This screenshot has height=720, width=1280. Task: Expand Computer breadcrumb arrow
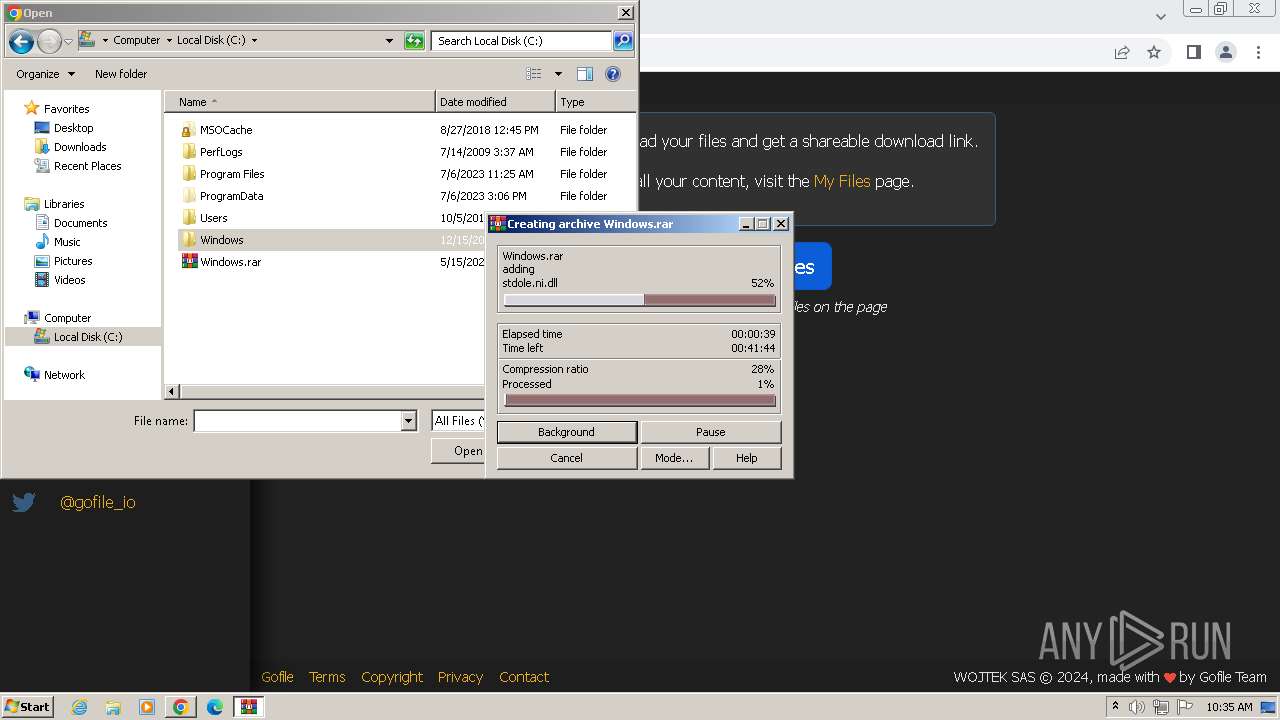[x=168, y=41]
